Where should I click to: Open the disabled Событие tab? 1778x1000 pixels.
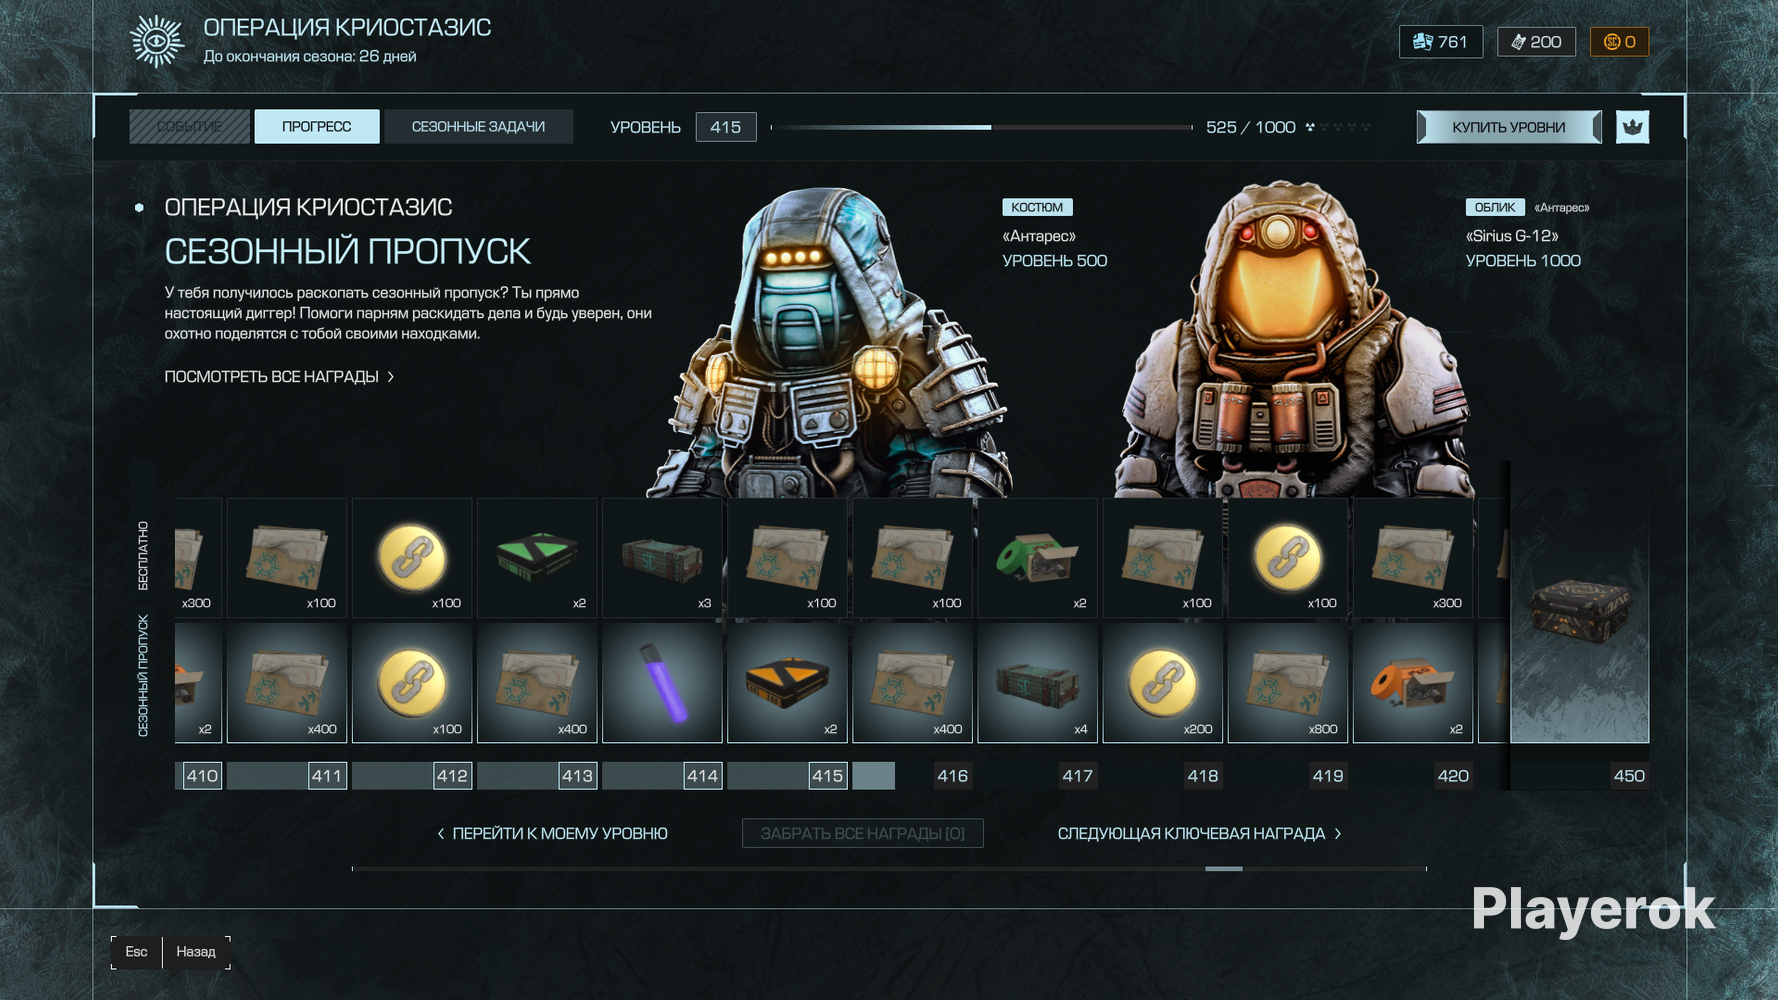(189, 127)
